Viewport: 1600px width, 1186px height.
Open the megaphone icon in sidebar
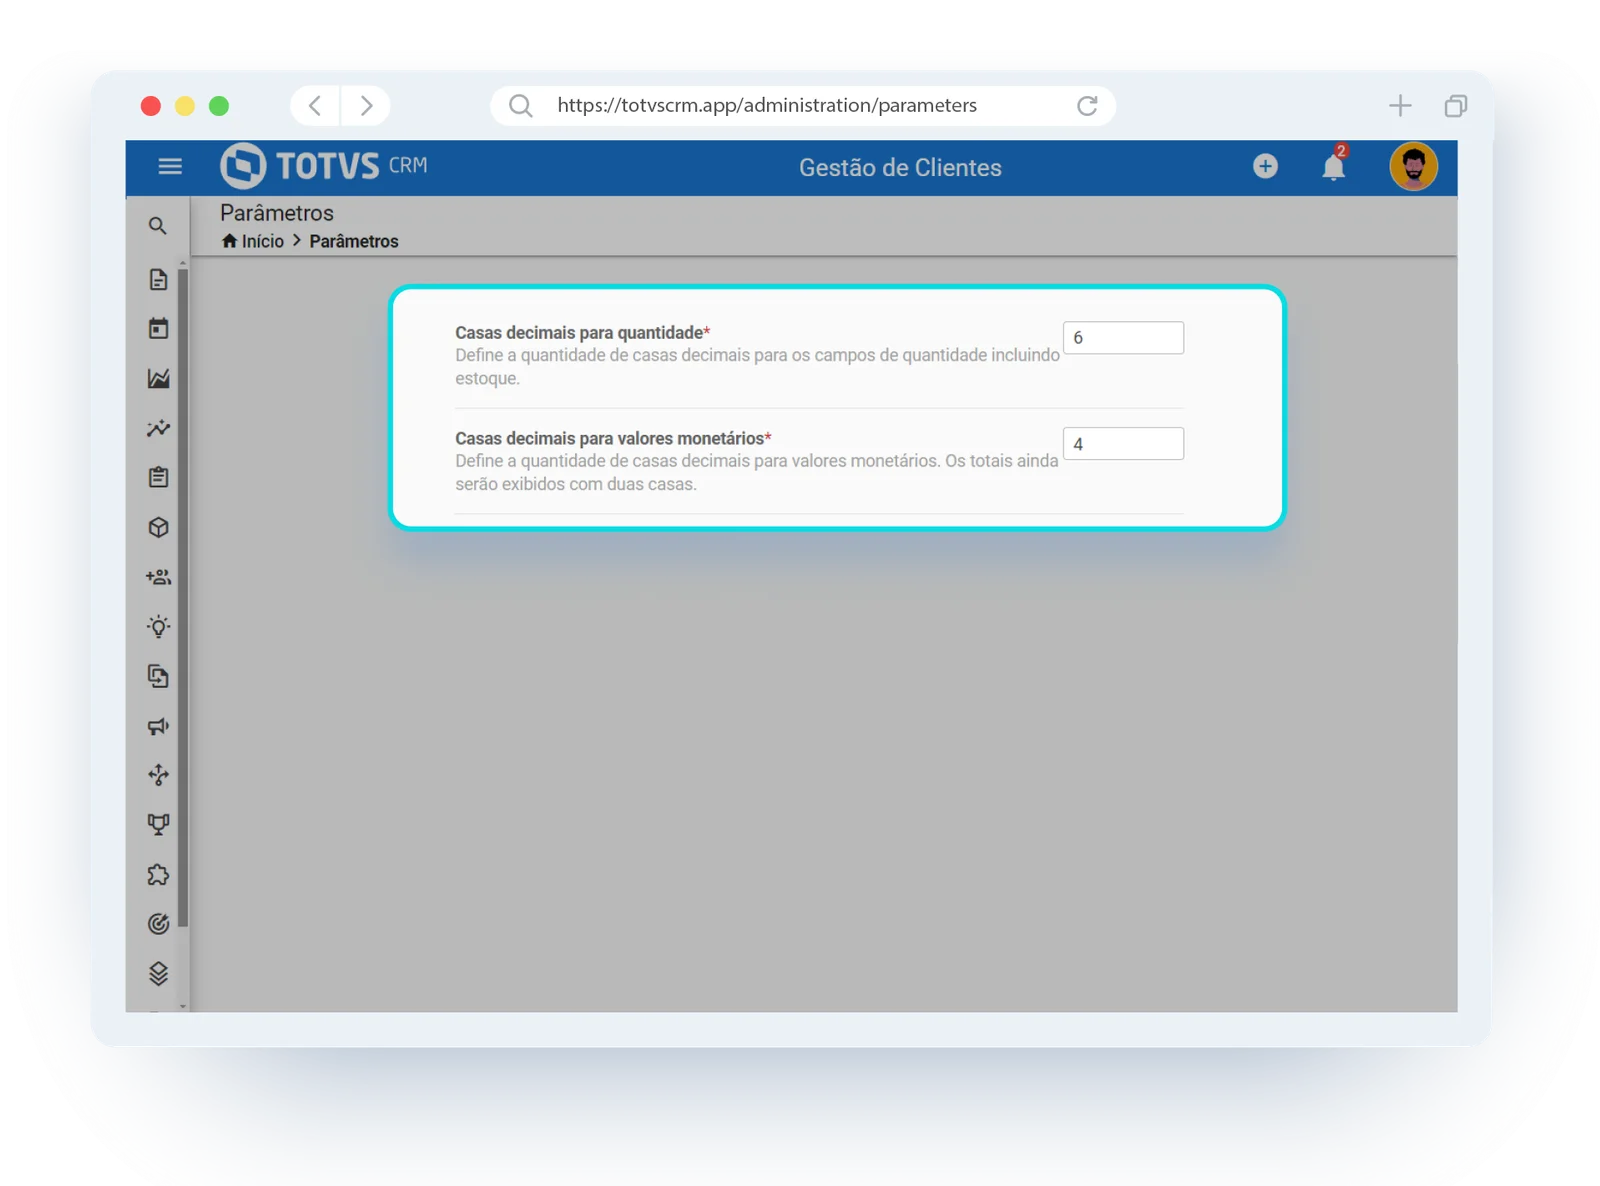coord(158,726)
